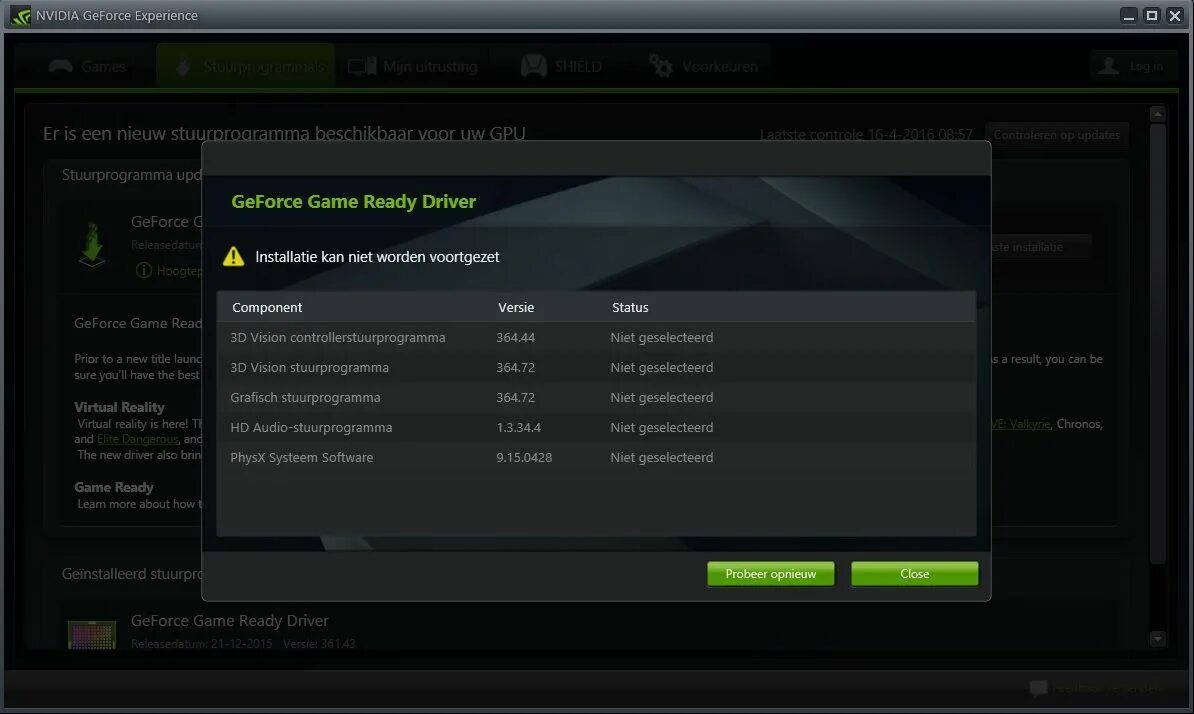Image resolution: width=1194 pixels, height=714 pixels.
Task: Click version 1.3.34.4 cell
Action: point(519,427)
